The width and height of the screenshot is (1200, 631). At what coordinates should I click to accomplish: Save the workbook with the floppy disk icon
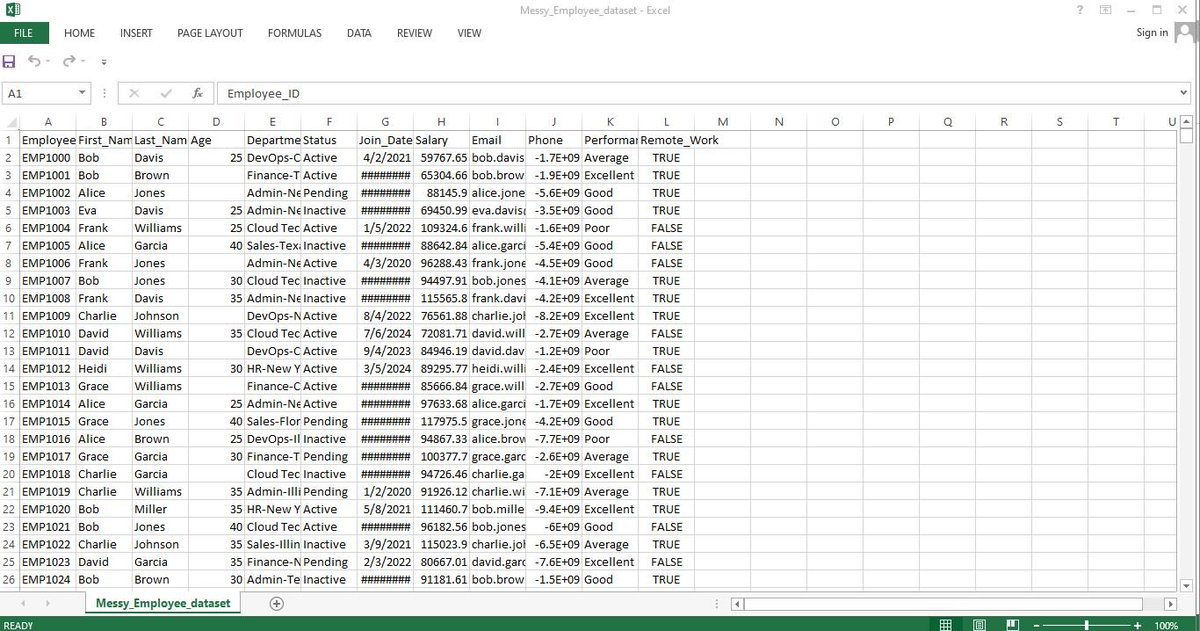(x=10, y=62)
